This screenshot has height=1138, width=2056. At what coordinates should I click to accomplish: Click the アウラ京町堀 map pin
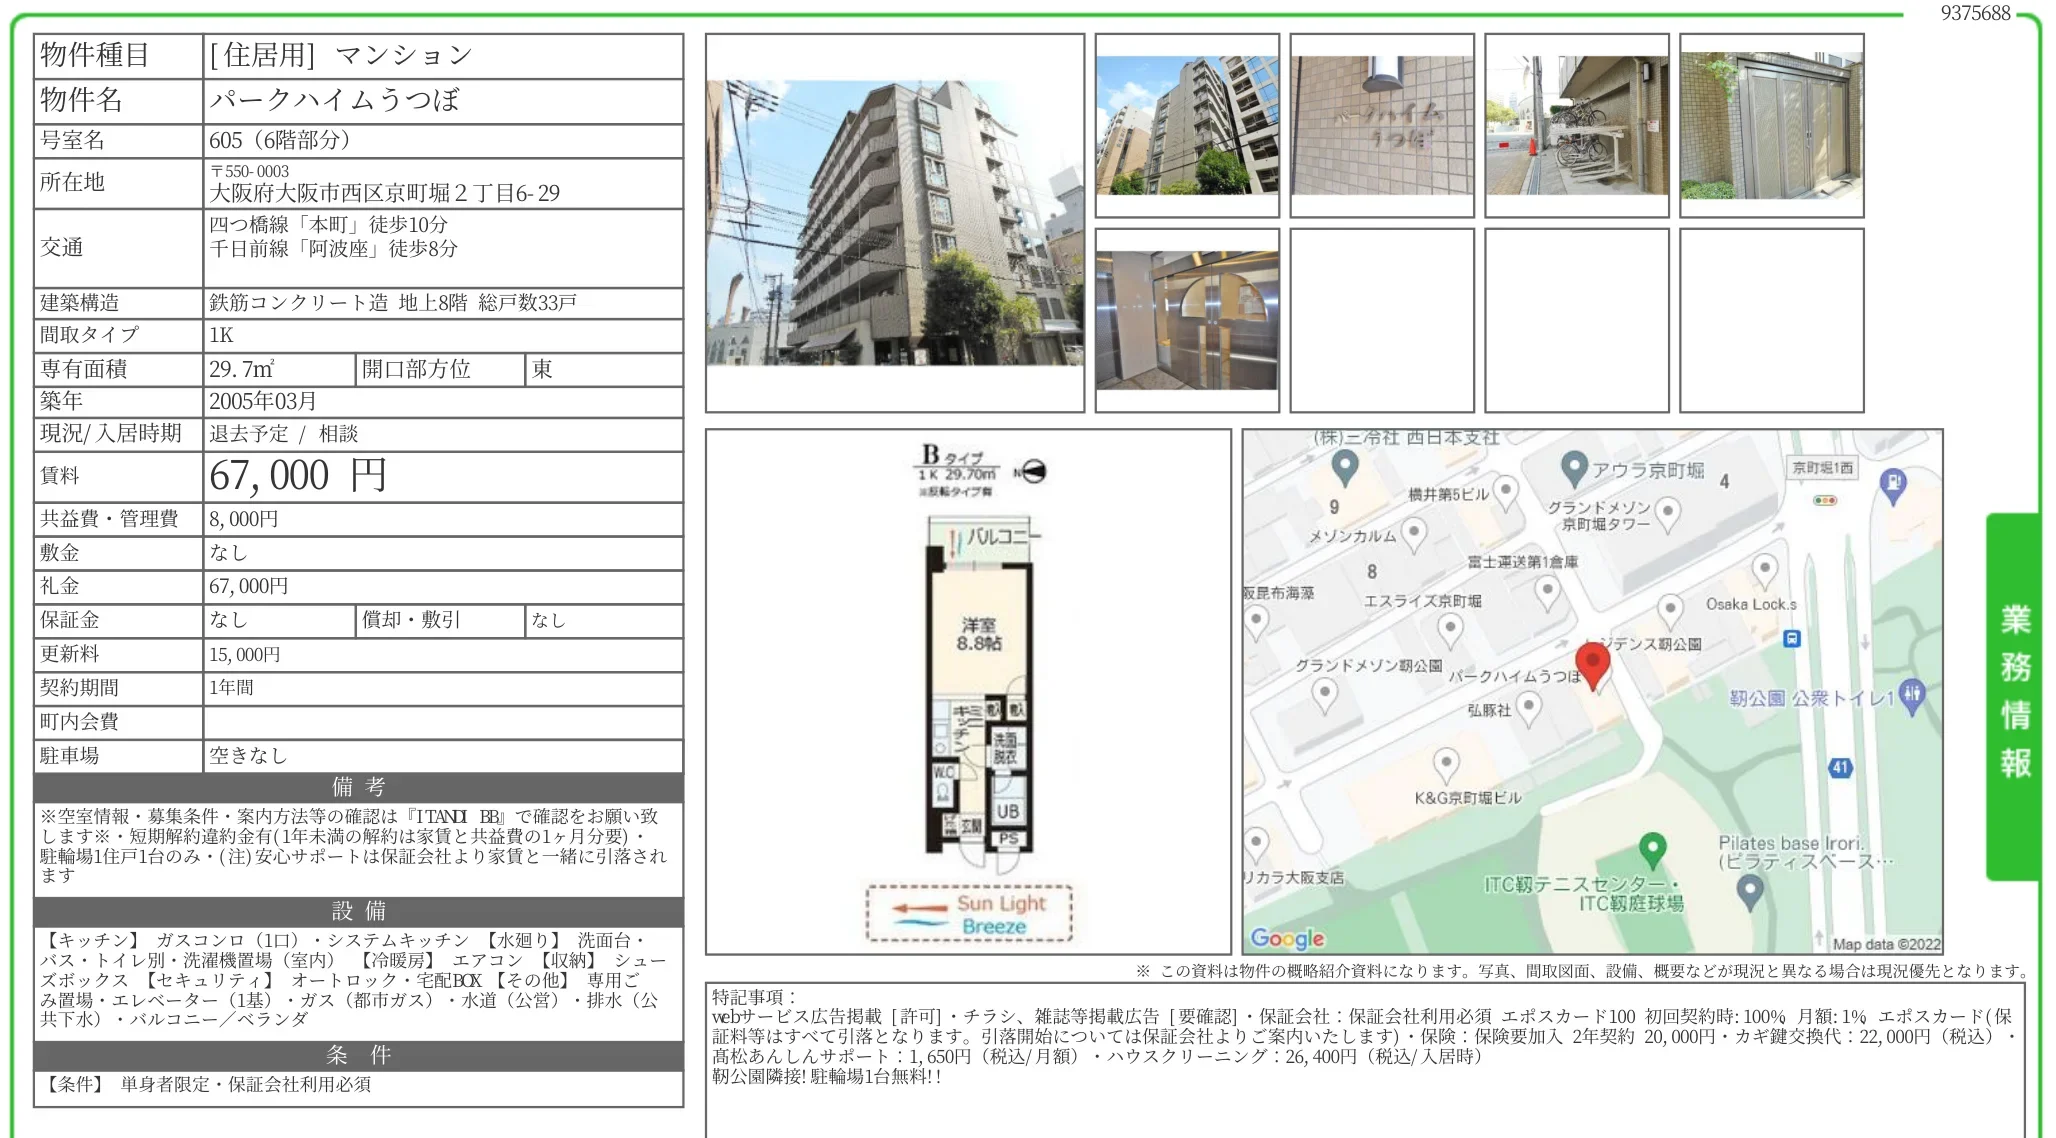[1574, 467]
